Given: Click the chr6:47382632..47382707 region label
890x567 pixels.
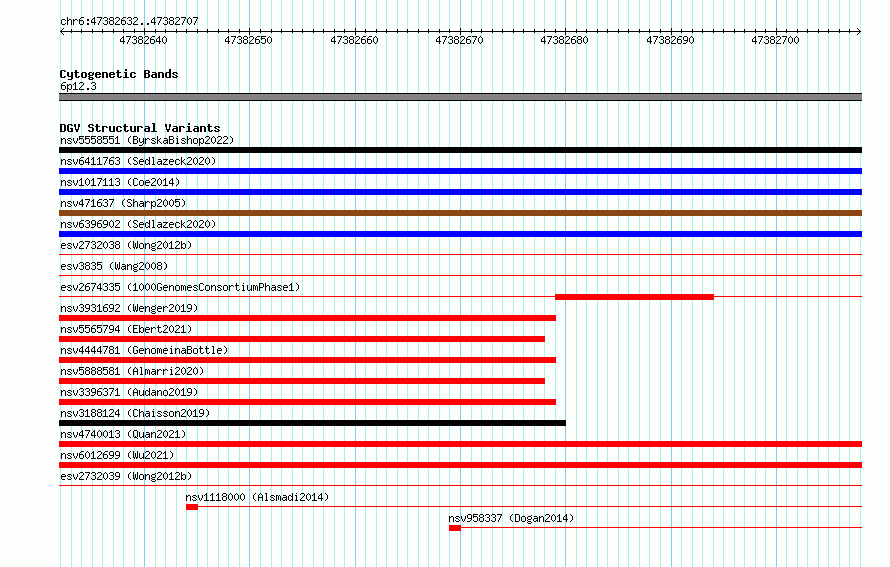Looking at the screenshot, I should (129, 21).
